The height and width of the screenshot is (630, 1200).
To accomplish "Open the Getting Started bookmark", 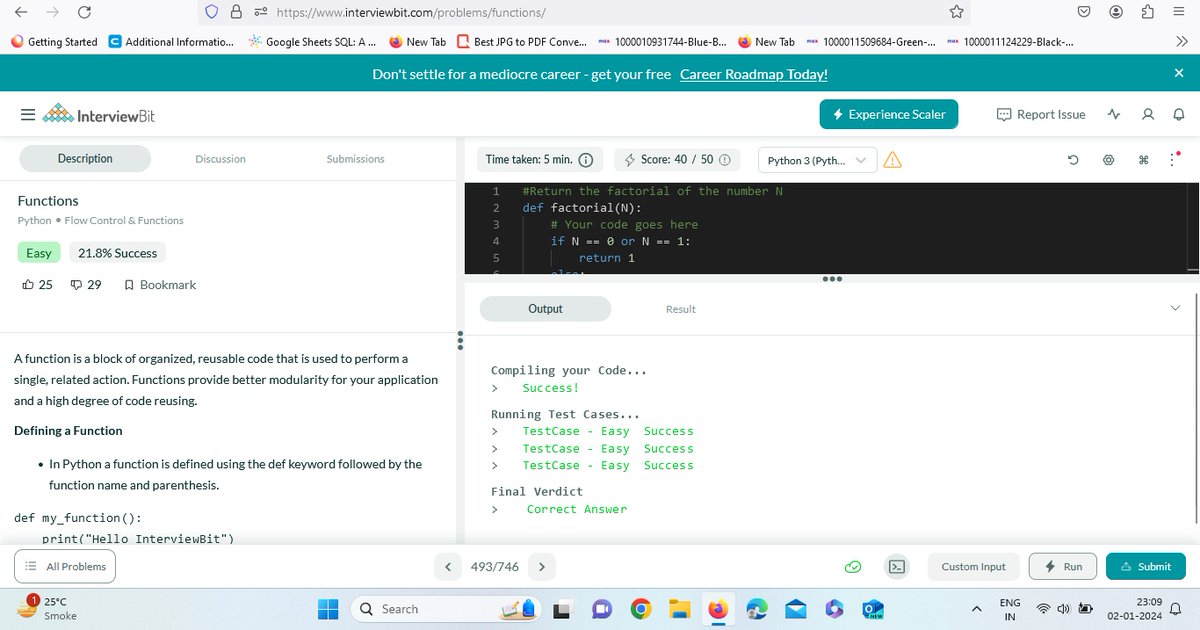I will (x=54, y=42).
